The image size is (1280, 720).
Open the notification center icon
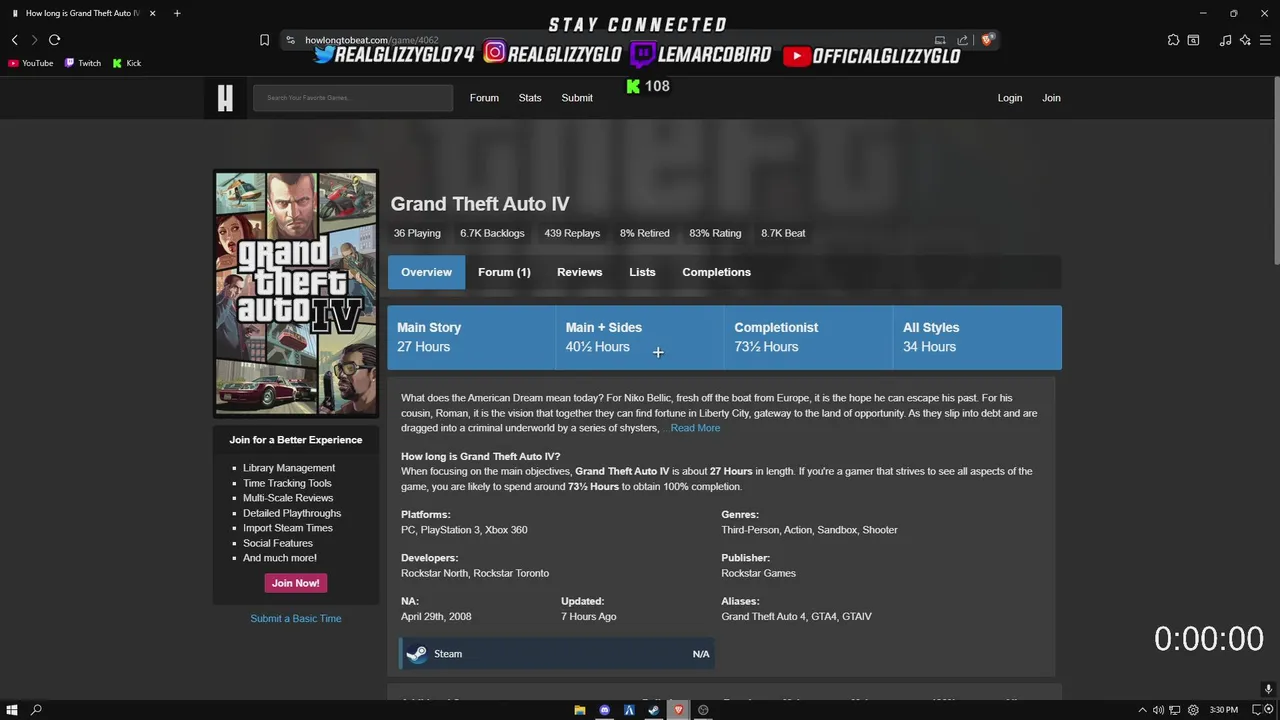coord(1257,710)
